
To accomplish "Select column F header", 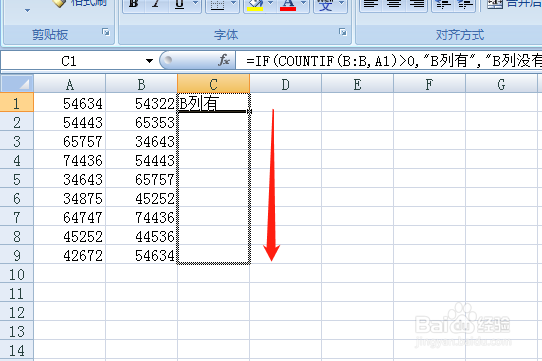I will coord(429,84).
